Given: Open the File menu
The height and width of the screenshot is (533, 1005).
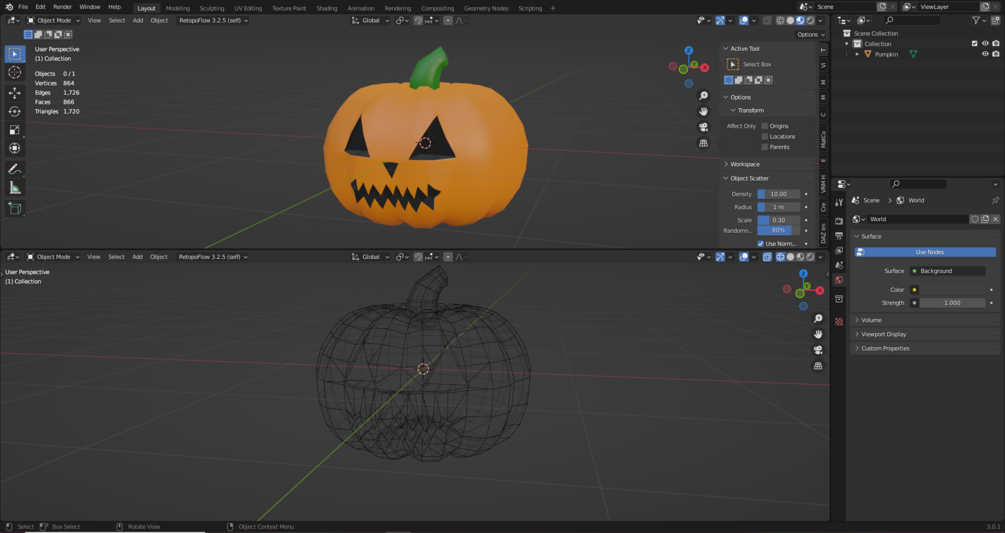Looking at the screenshot, I should click(23, 6).
